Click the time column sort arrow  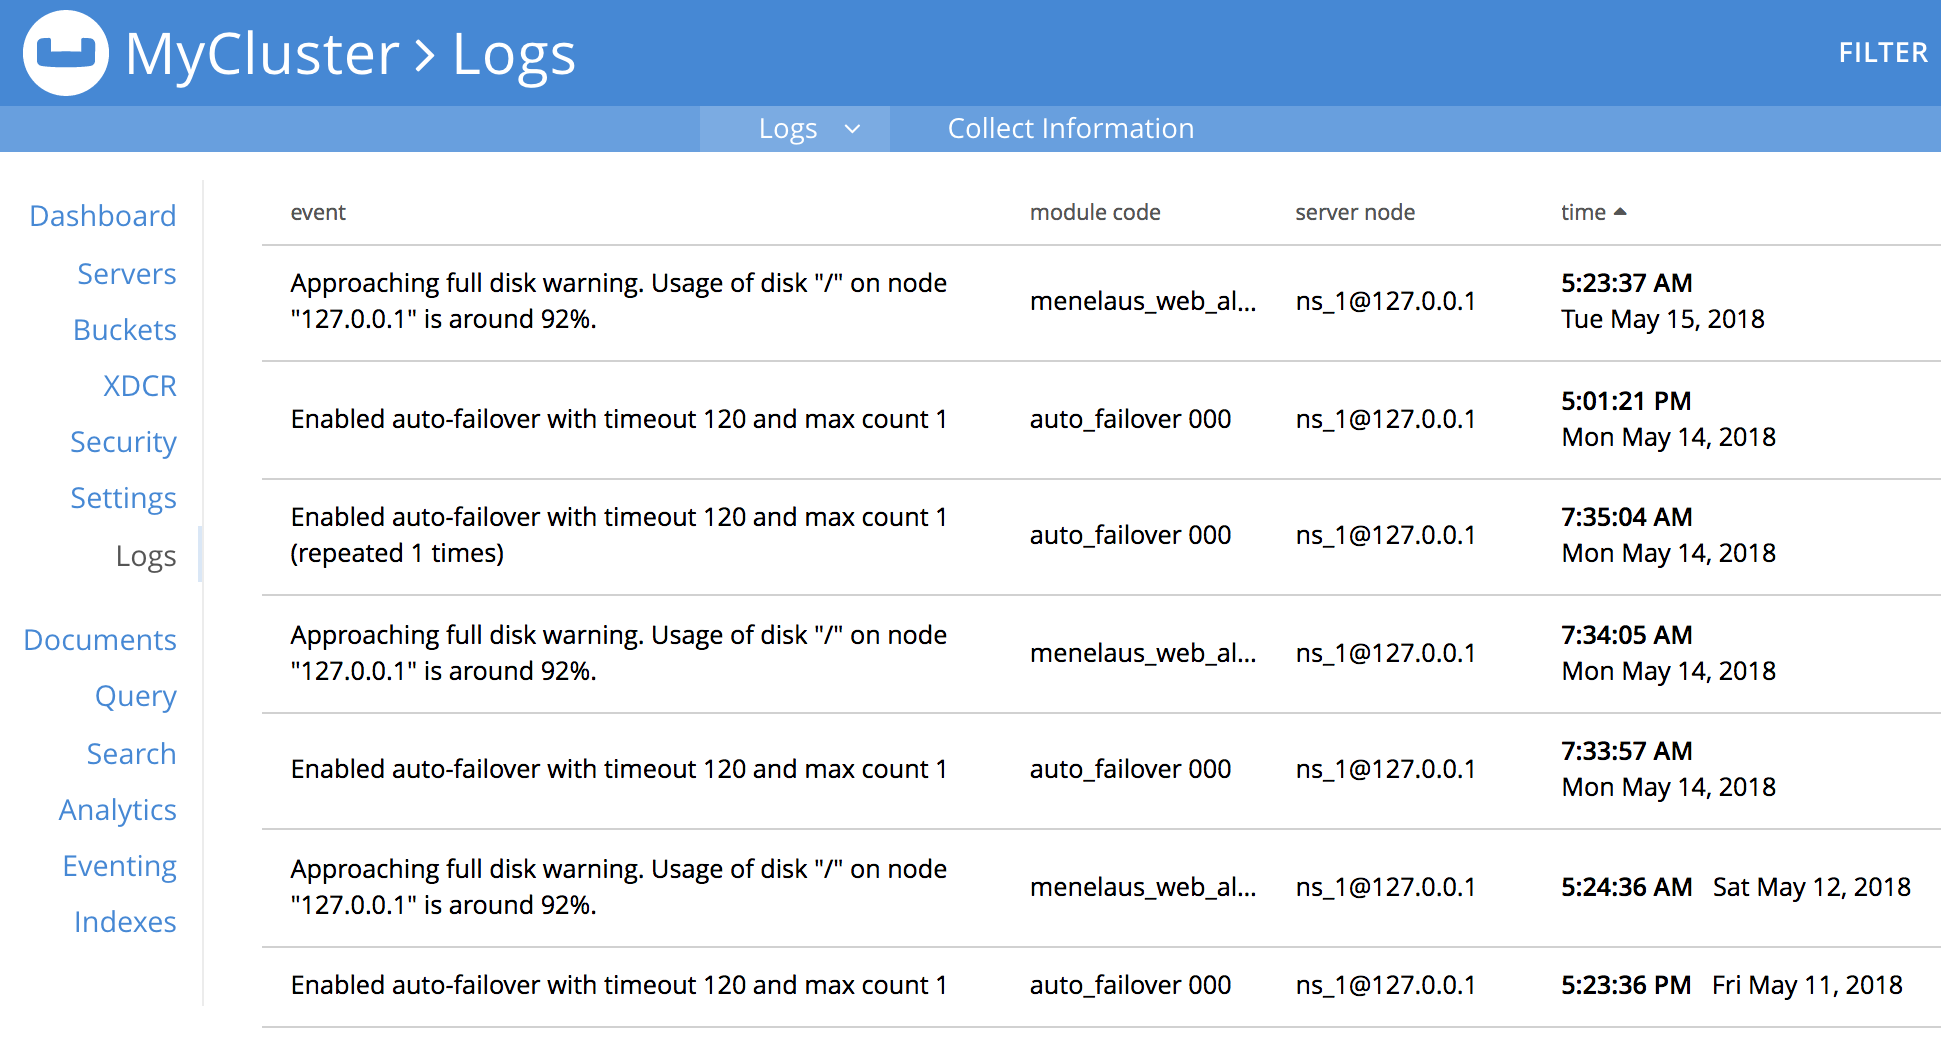click(1620, 212)
